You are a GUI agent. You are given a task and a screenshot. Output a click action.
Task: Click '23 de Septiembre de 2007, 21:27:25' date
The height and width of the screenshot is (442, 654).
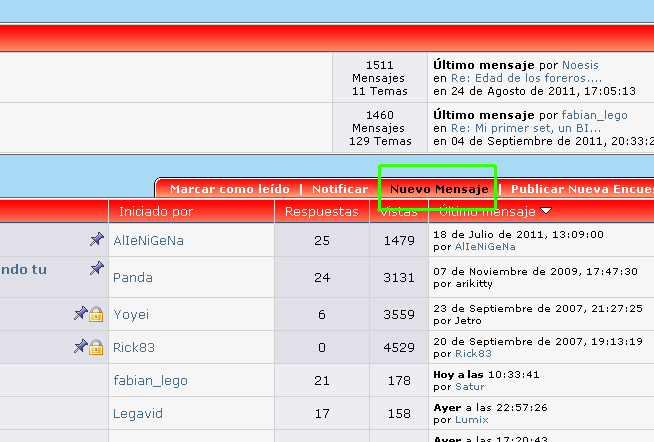tap(538, 309)
